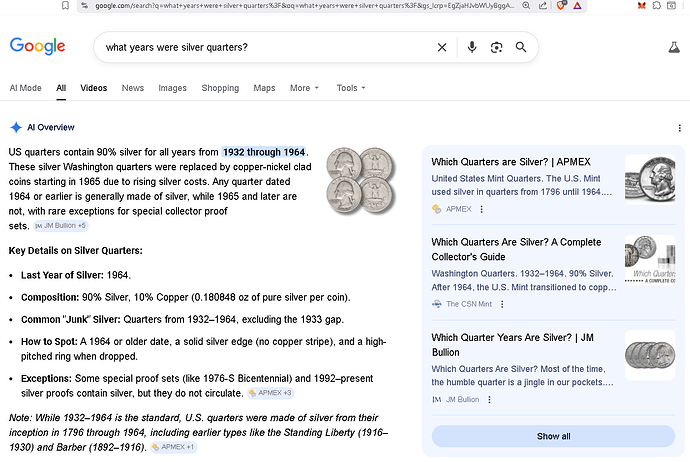Screen dimensions: 690x462
Task: Expand the More search categories dropdown
Action: click(304, 88)
